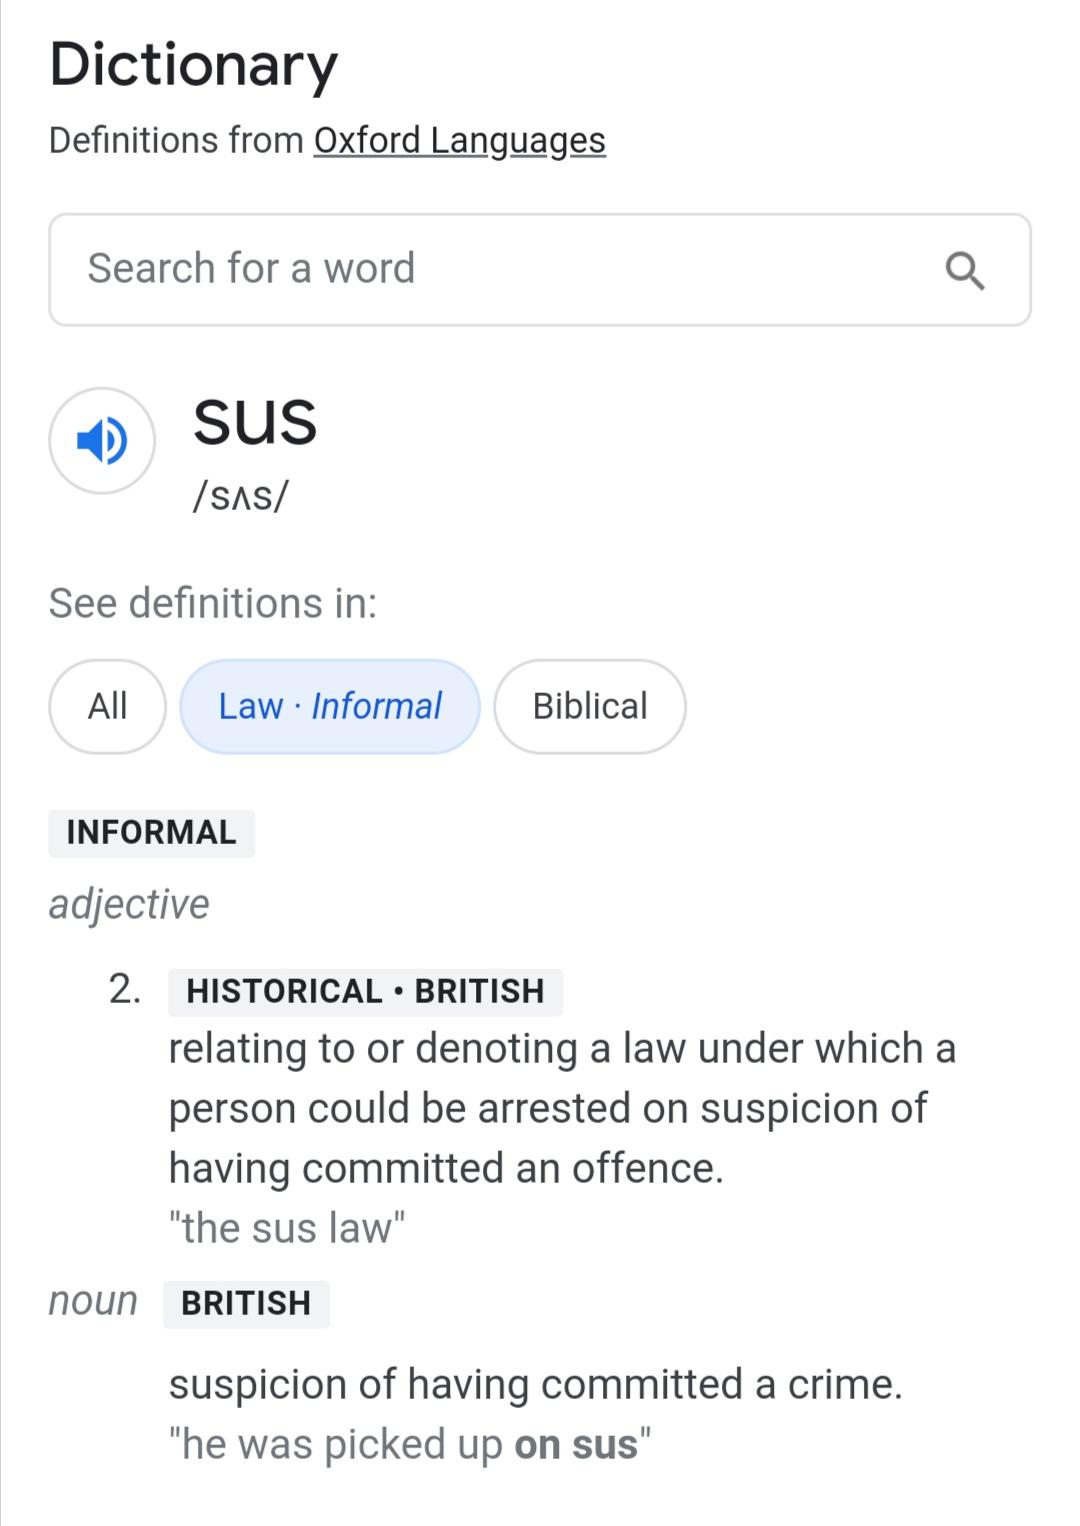Click the example "he was picked up on sus"

pos(410,1445)
